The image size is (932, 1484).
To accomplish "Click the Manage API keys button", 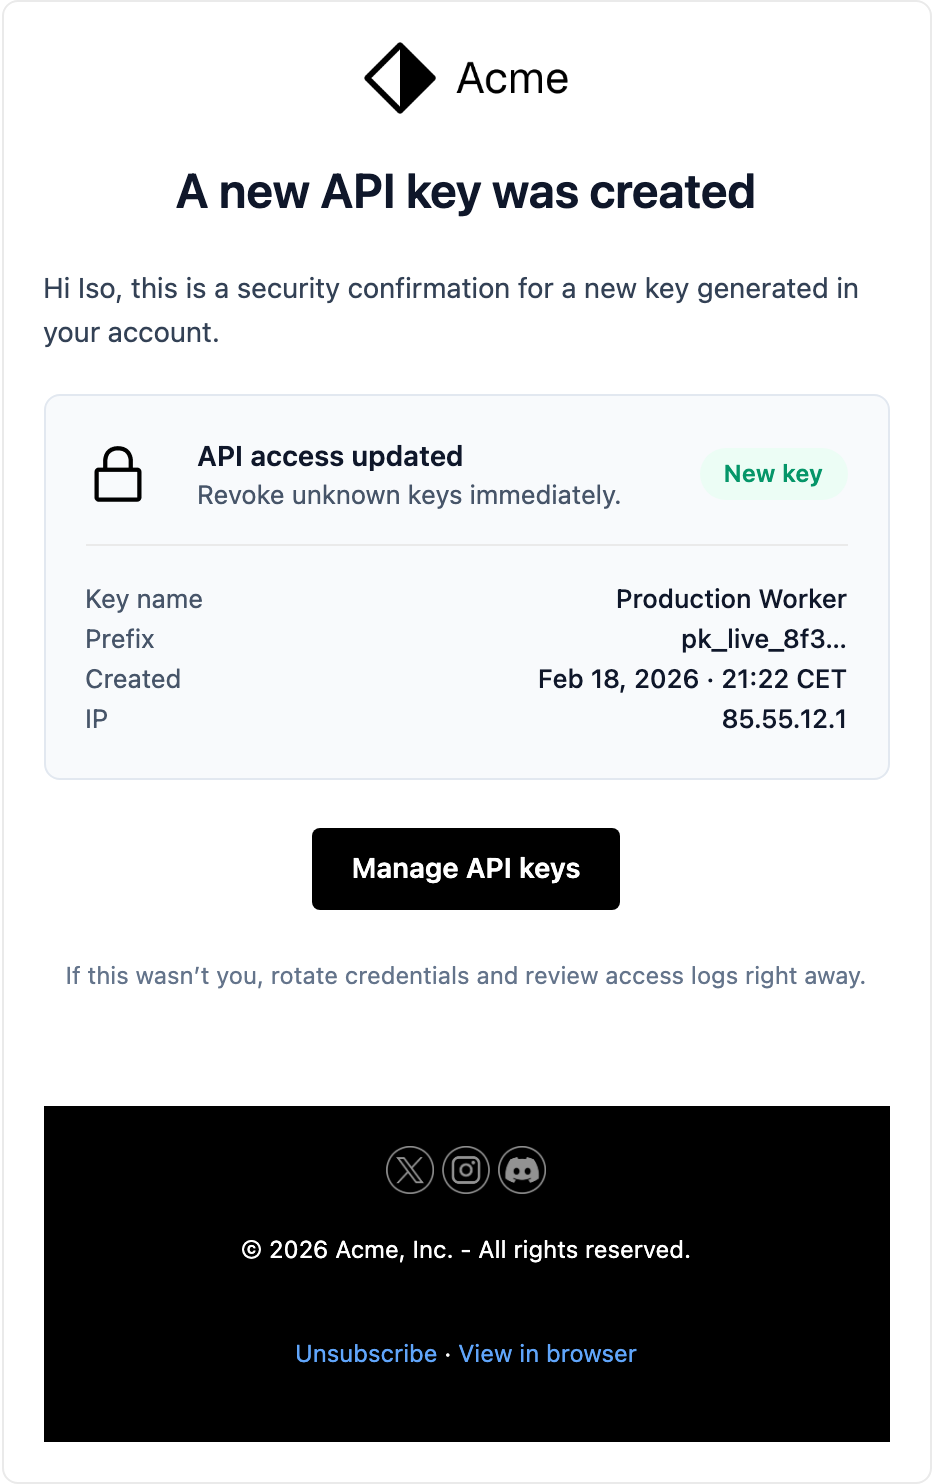I will [x=465, y=868].
